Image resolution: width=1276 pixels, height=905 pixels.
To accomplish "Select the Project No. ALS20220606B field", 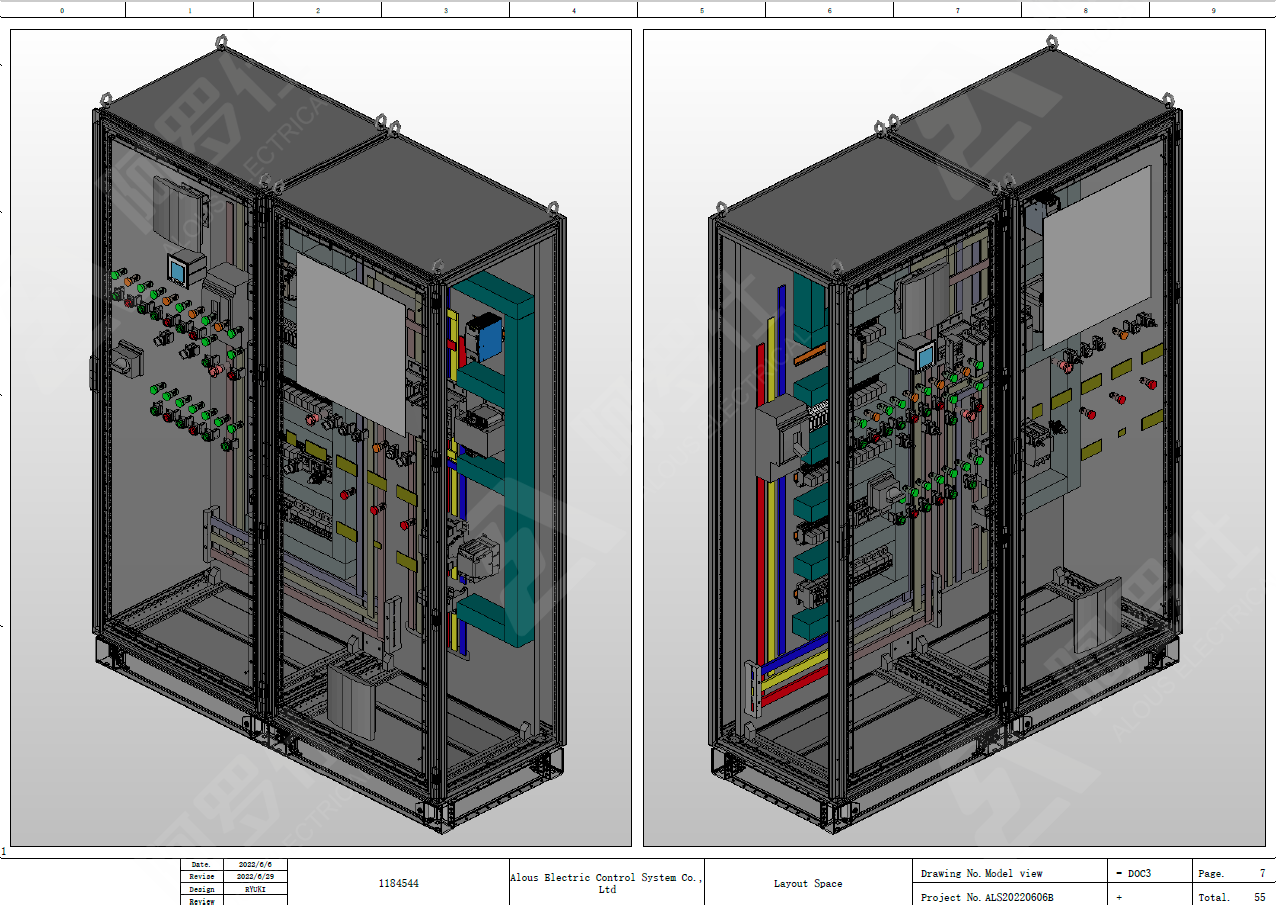I will pyautogui.click(x=1009, y=897).
